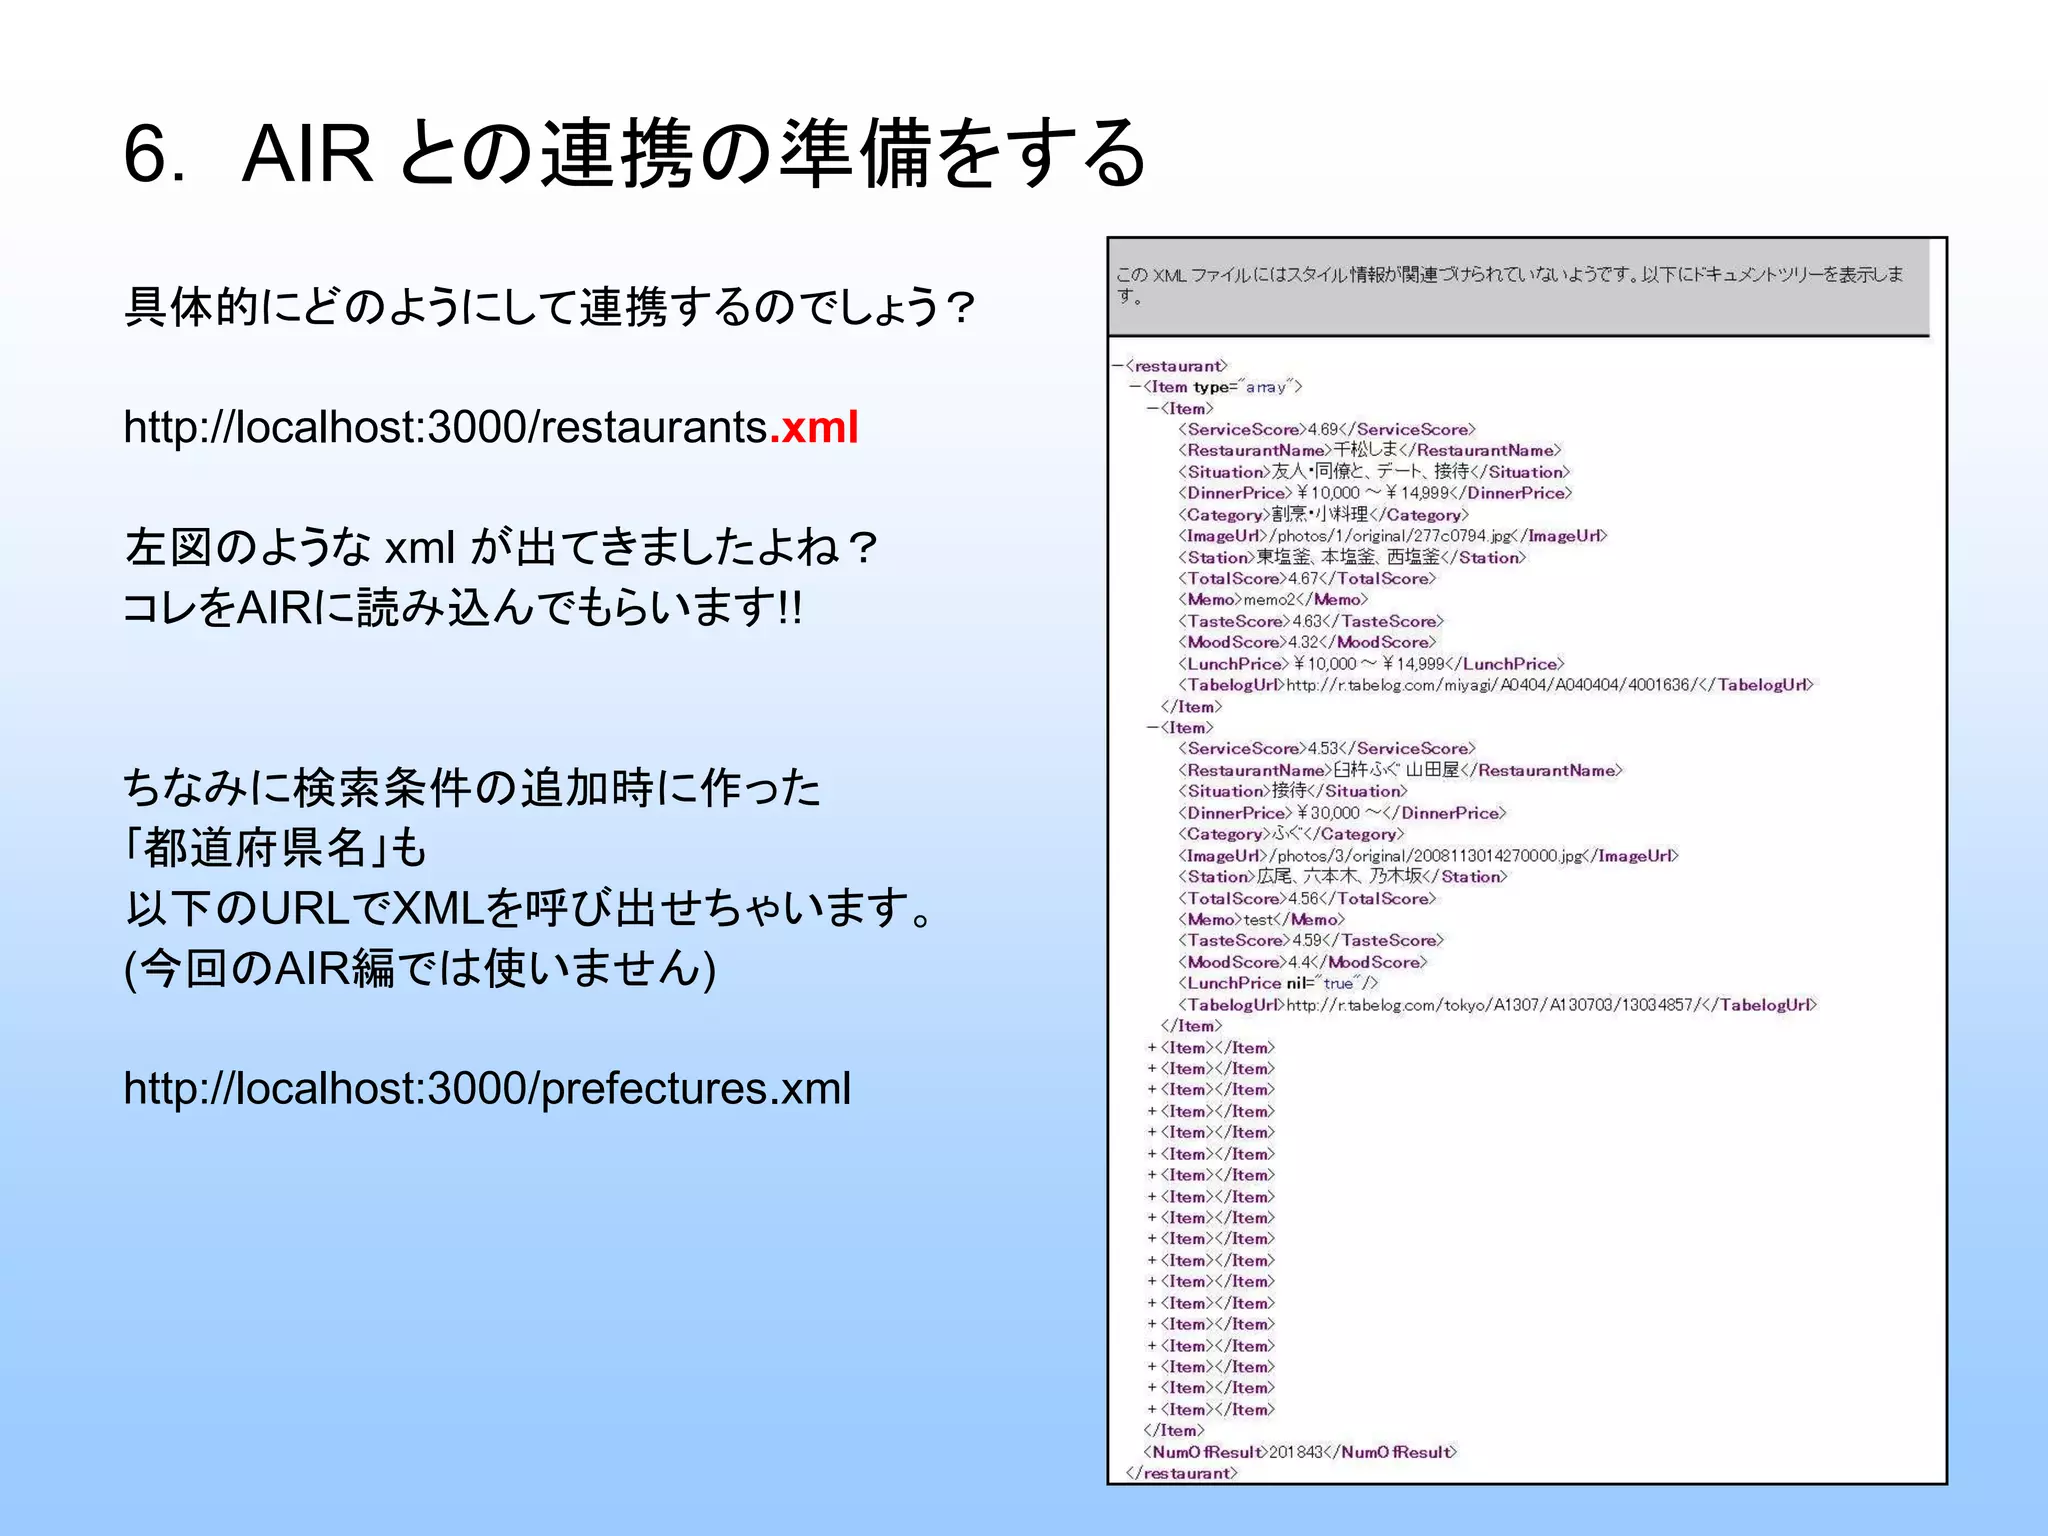The width and height of the screenshot is (2048, 1536).
Task: Collapse the Item containing 臼杵ふぐ 山田屋
Action: coord(1153,728)
